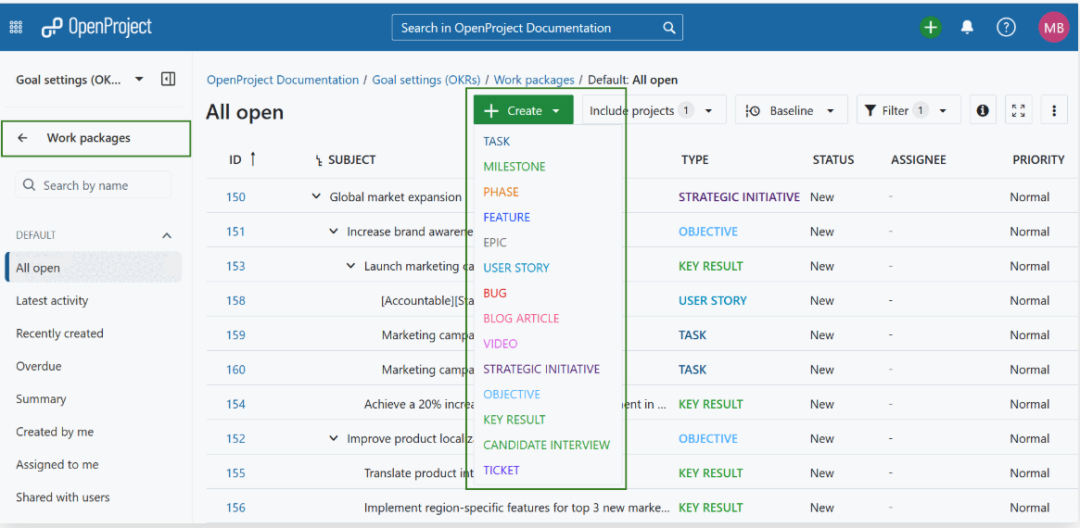Activate fullscreen zen mode icon
The image size is (1080, 528).
click(x=1018, y=111)
